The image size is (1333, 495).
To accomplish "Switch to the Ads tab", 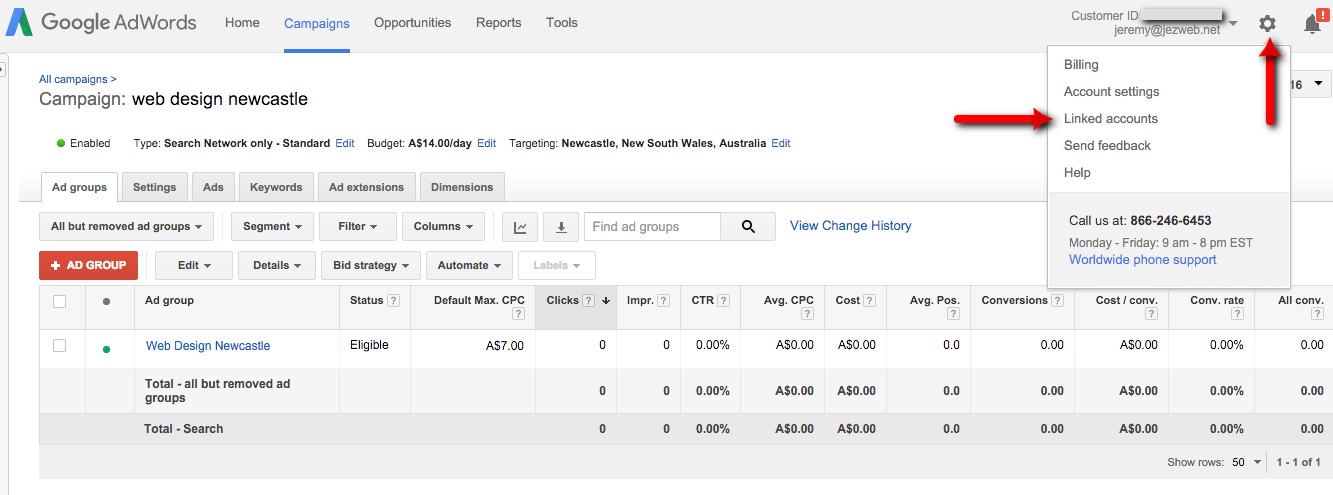I will [214, 187].
